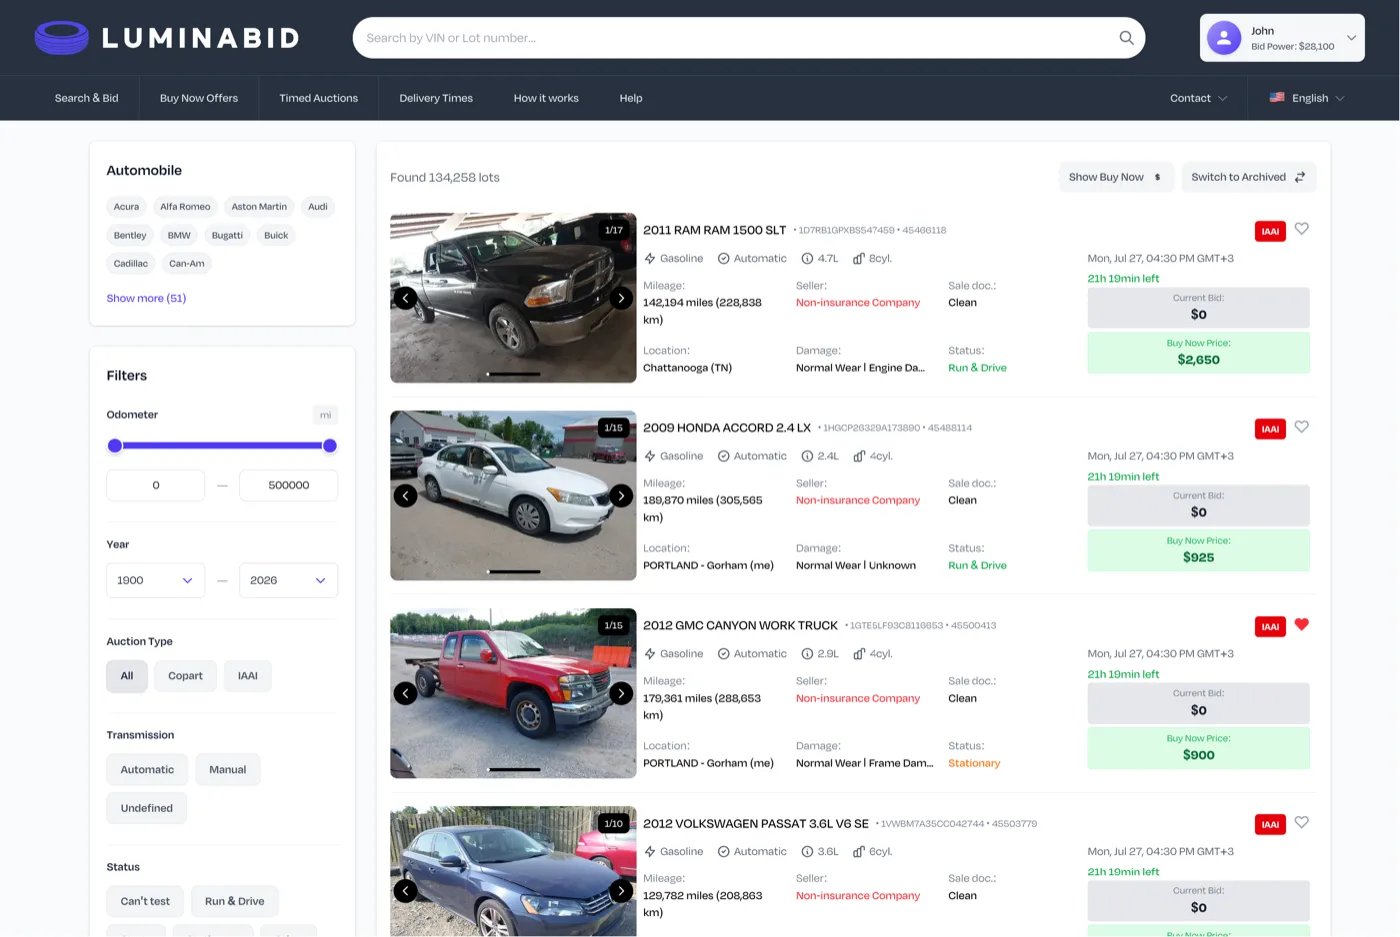The height and width of the screenshot is (937, 1400).
Task: Click IAAI badge on Volkswagen Passat lot
Action: (x=1270, y=825)
